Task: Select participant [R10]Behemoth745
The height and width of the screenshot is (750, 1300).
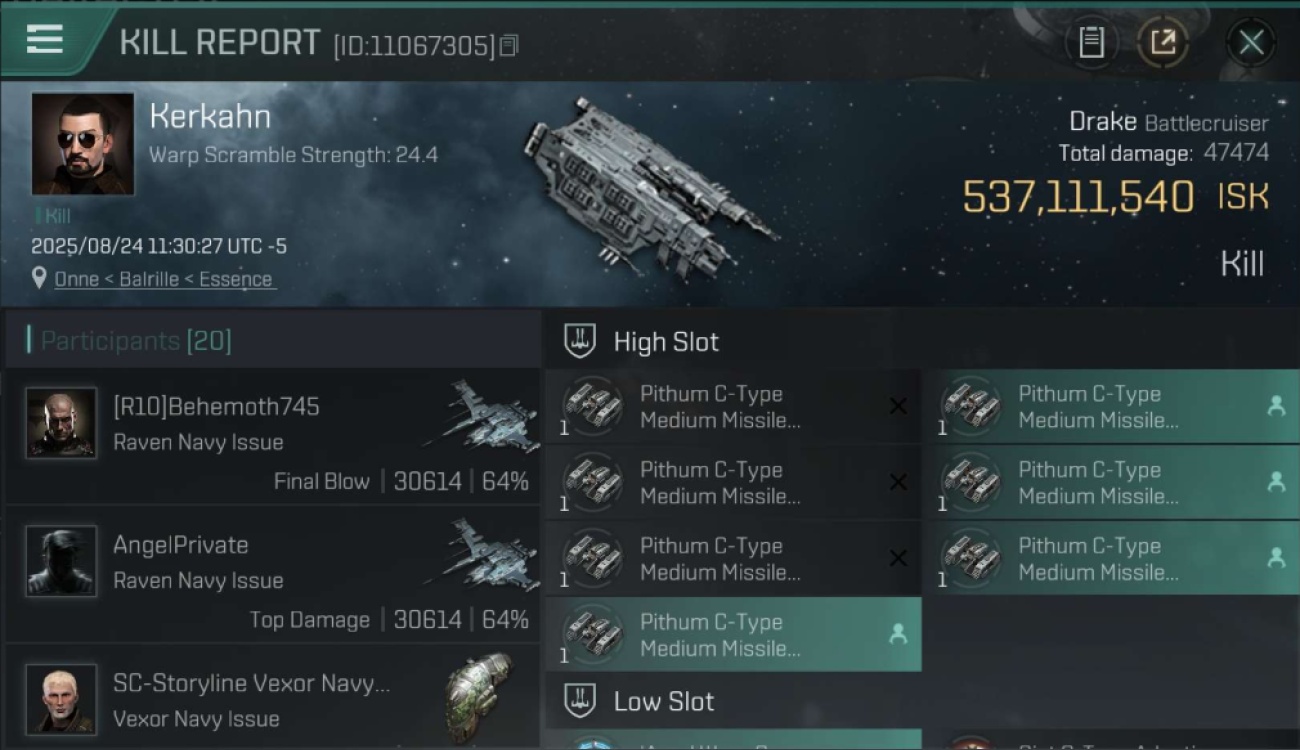Action: tap(273, 437)
